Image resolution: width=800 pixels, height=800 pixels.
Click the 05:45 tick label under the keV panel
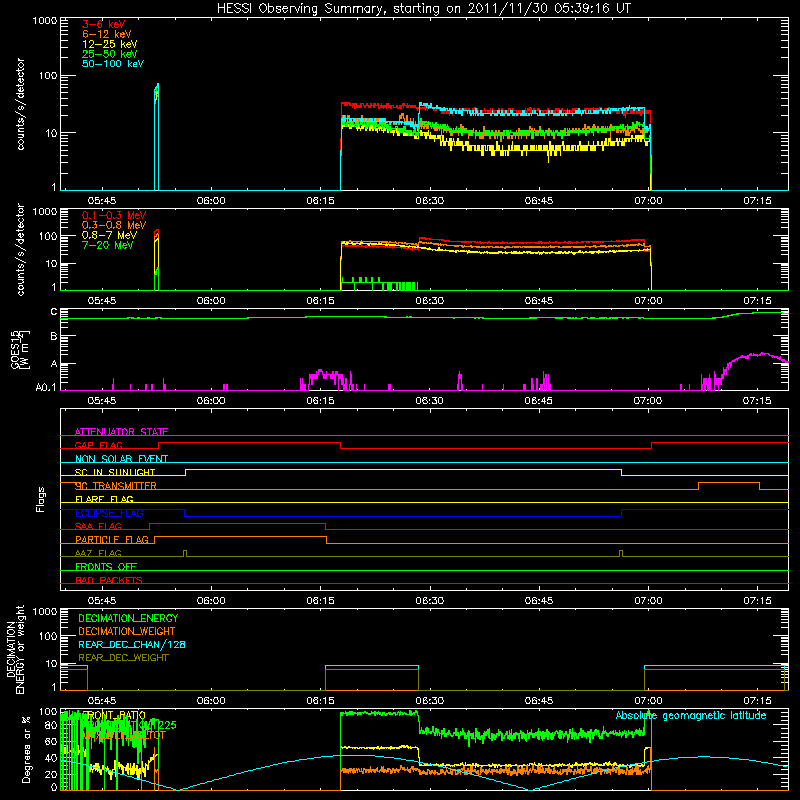click(102, 201)
